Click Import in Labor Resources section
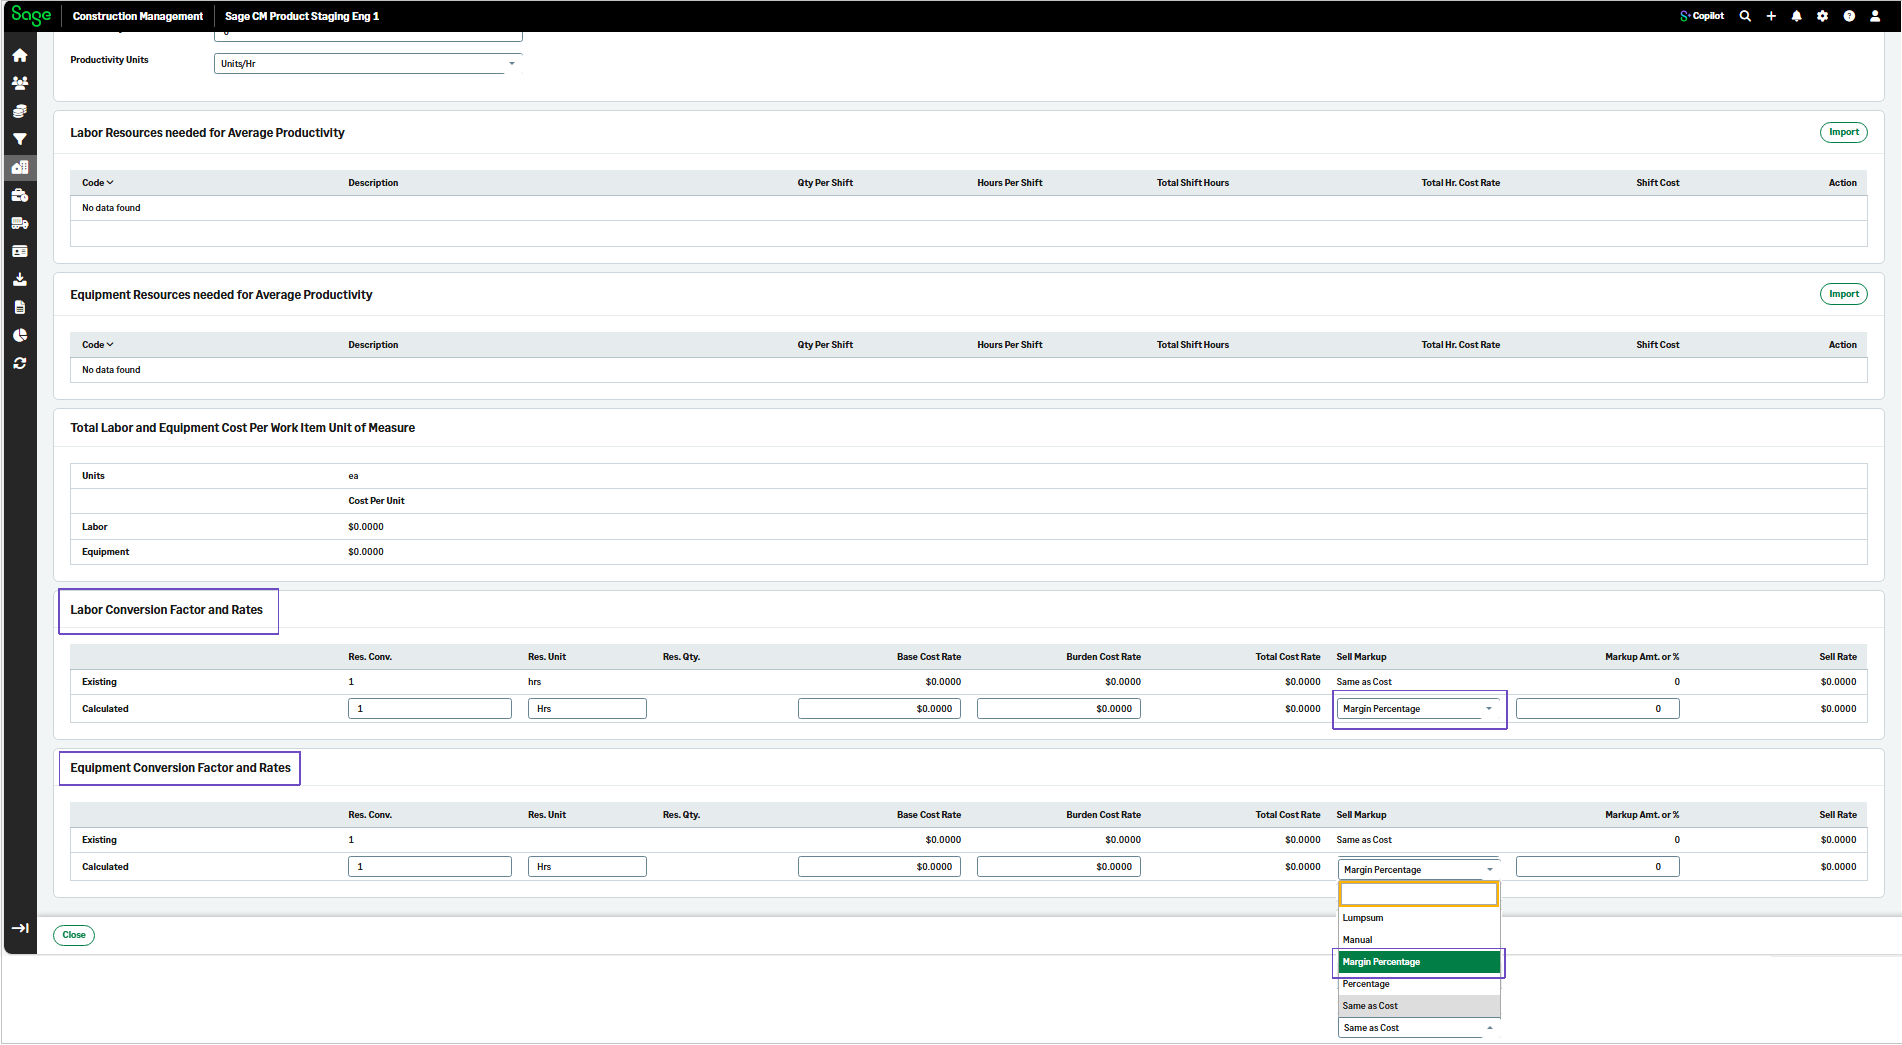1902x1045 pixels. [1843, 132]
